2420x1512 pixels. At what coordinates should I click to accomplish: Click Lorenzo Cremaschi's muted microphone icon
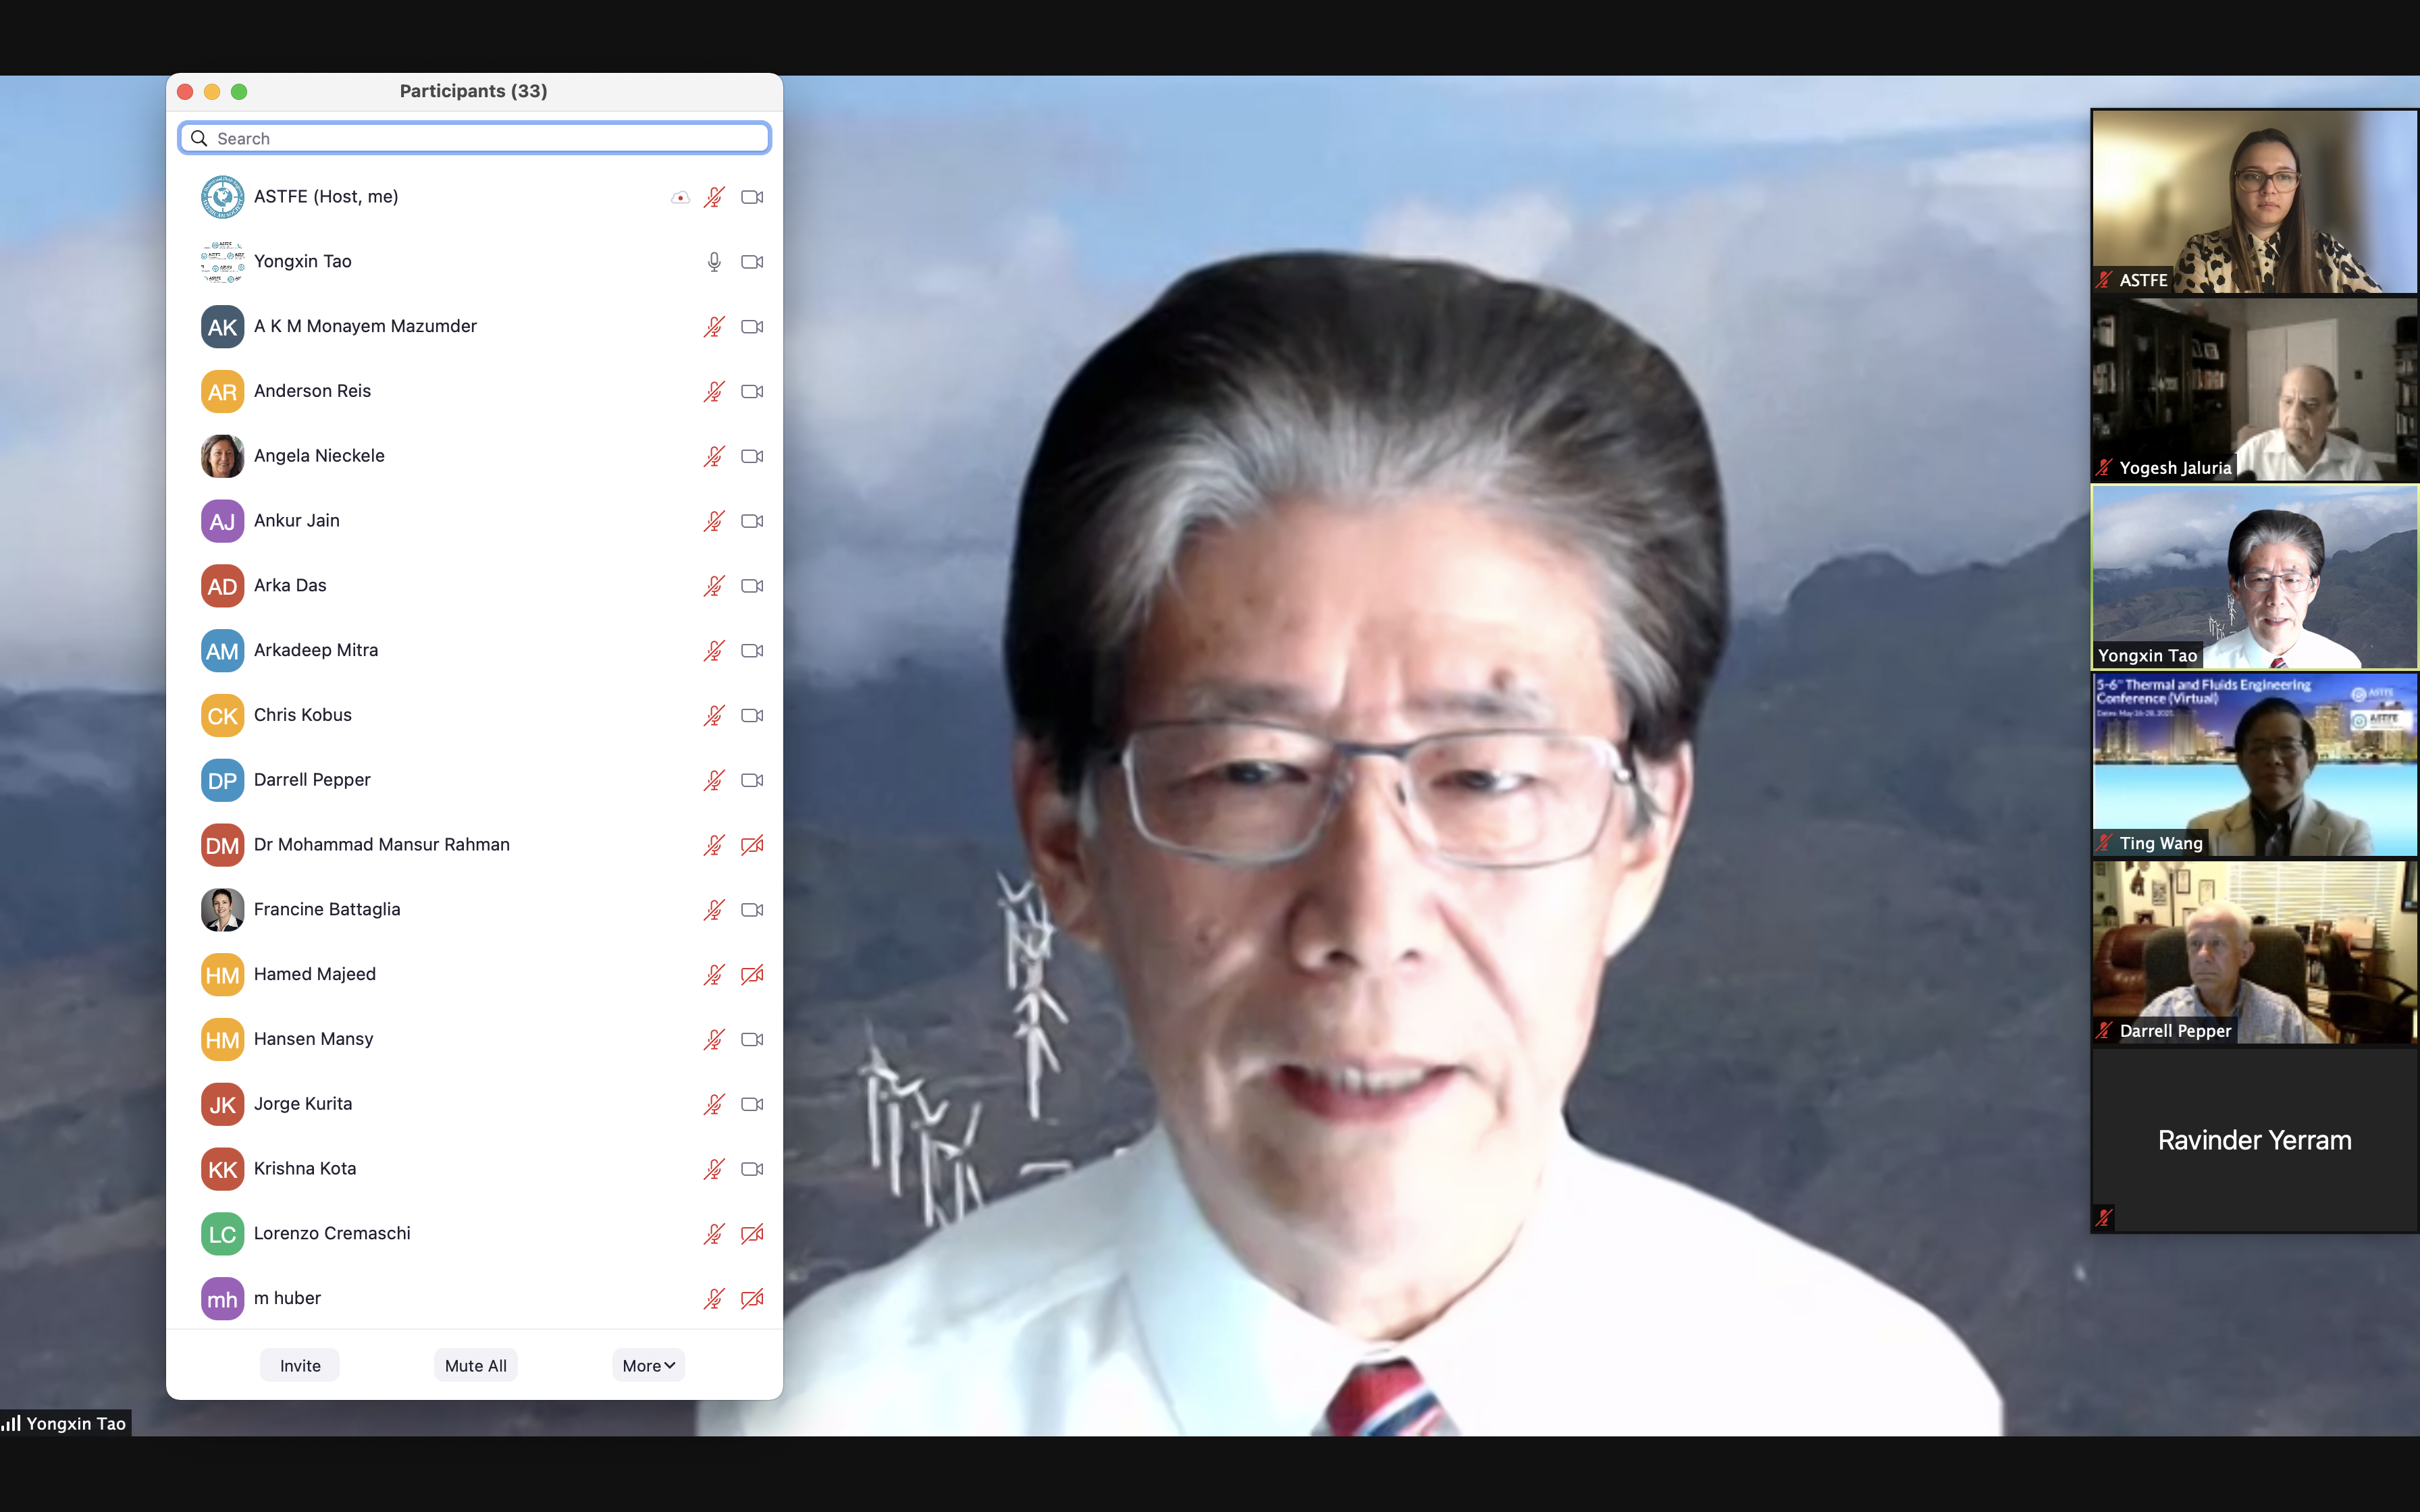(x=714, y=1234)
